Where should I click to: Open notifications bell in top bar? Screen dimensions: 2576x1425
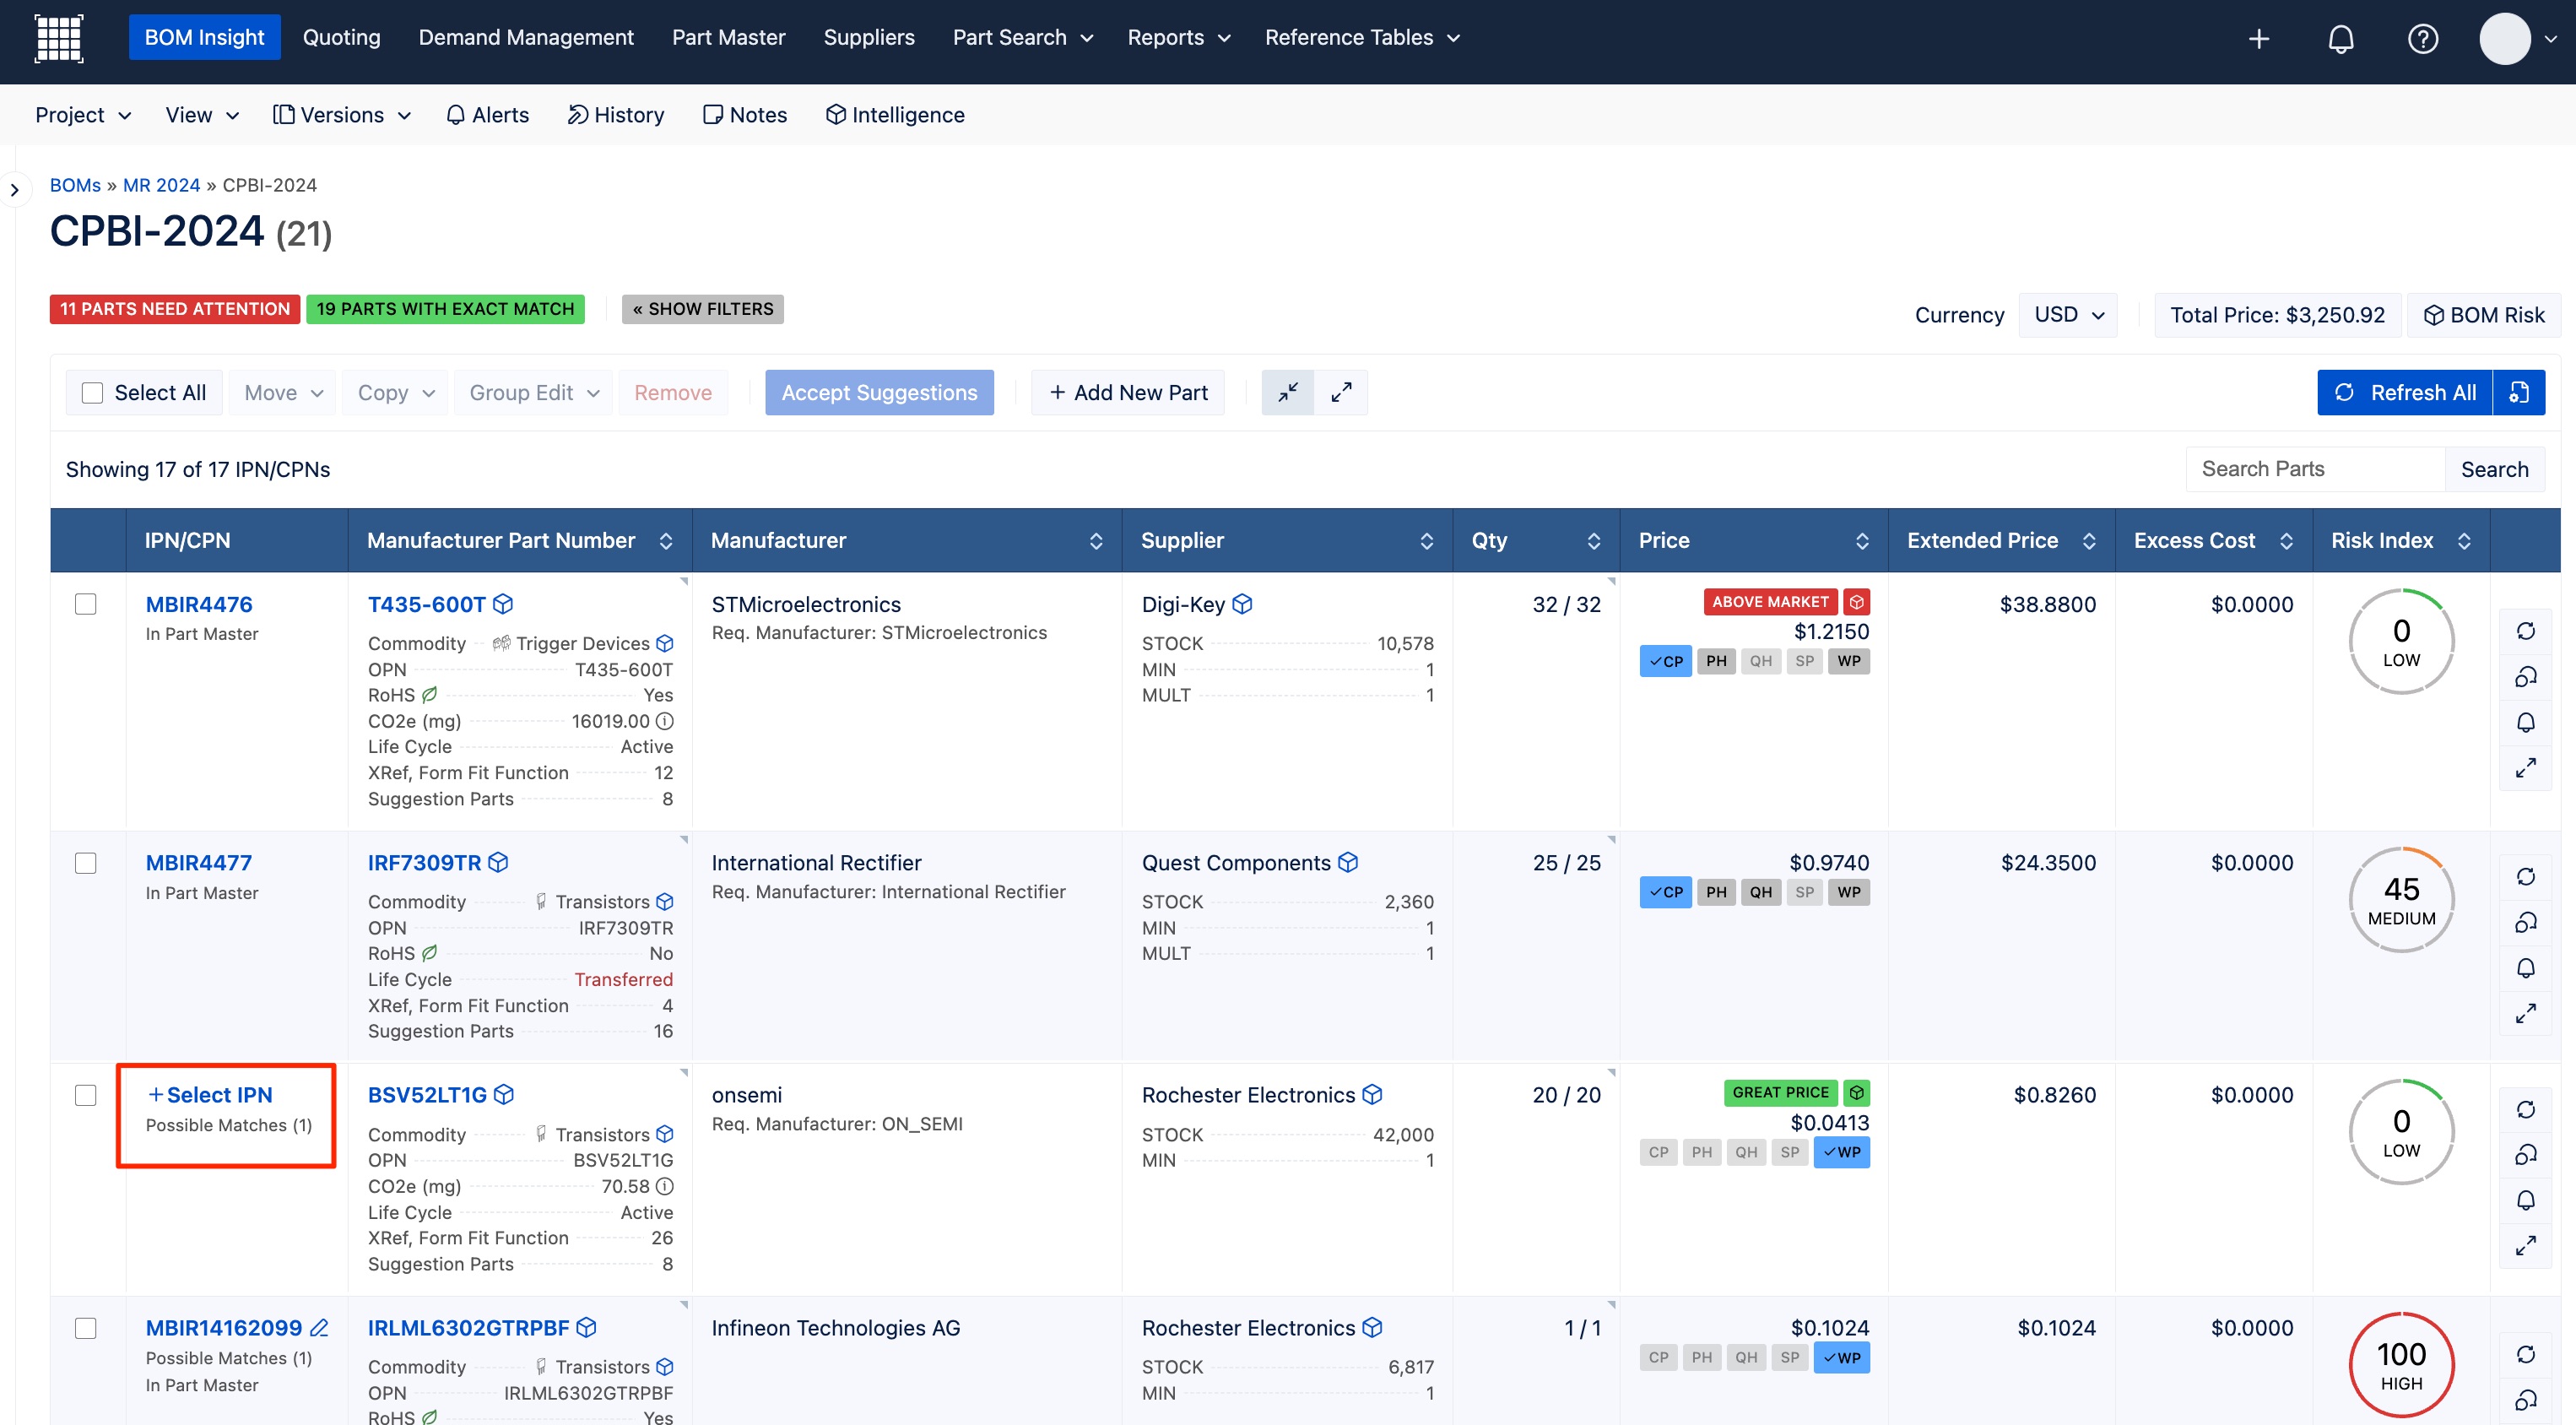pos(2341,39)
